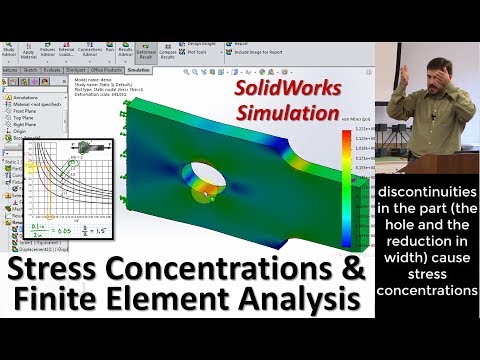Open View Orientation icon
The height and width of the screenshot is (360, 480).
tap(221, 72)
